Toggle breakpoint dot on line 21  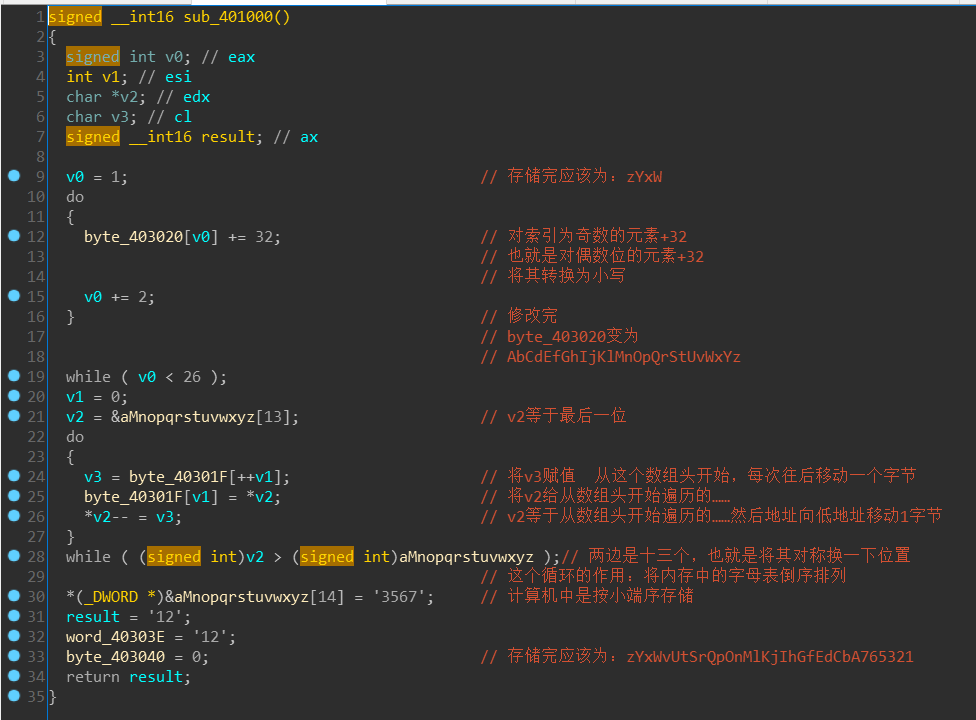(x=14, y=416)
